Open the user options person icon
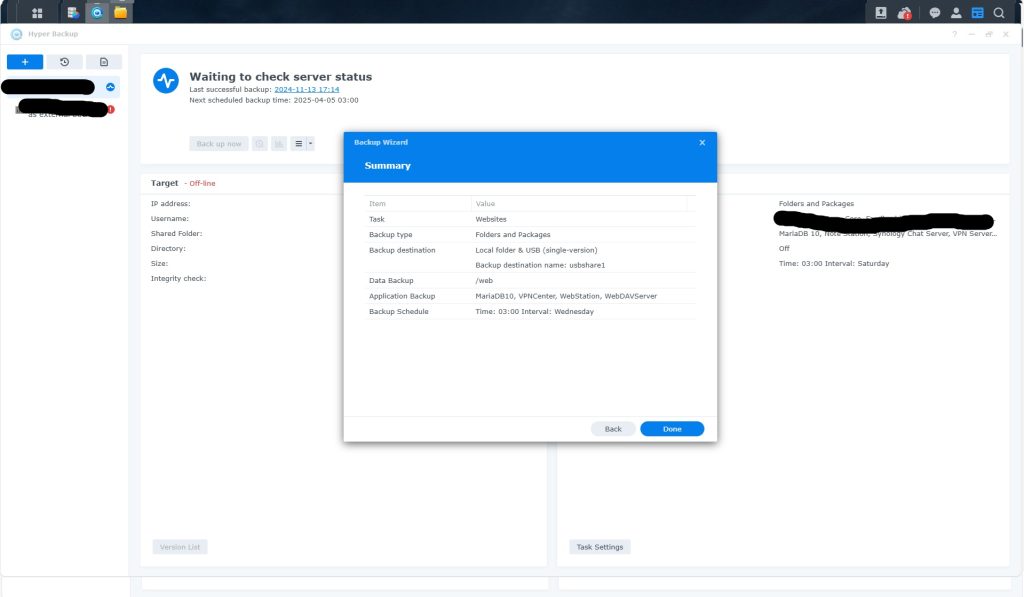This screenshot has height=597, width=1024. pos(956,12)
